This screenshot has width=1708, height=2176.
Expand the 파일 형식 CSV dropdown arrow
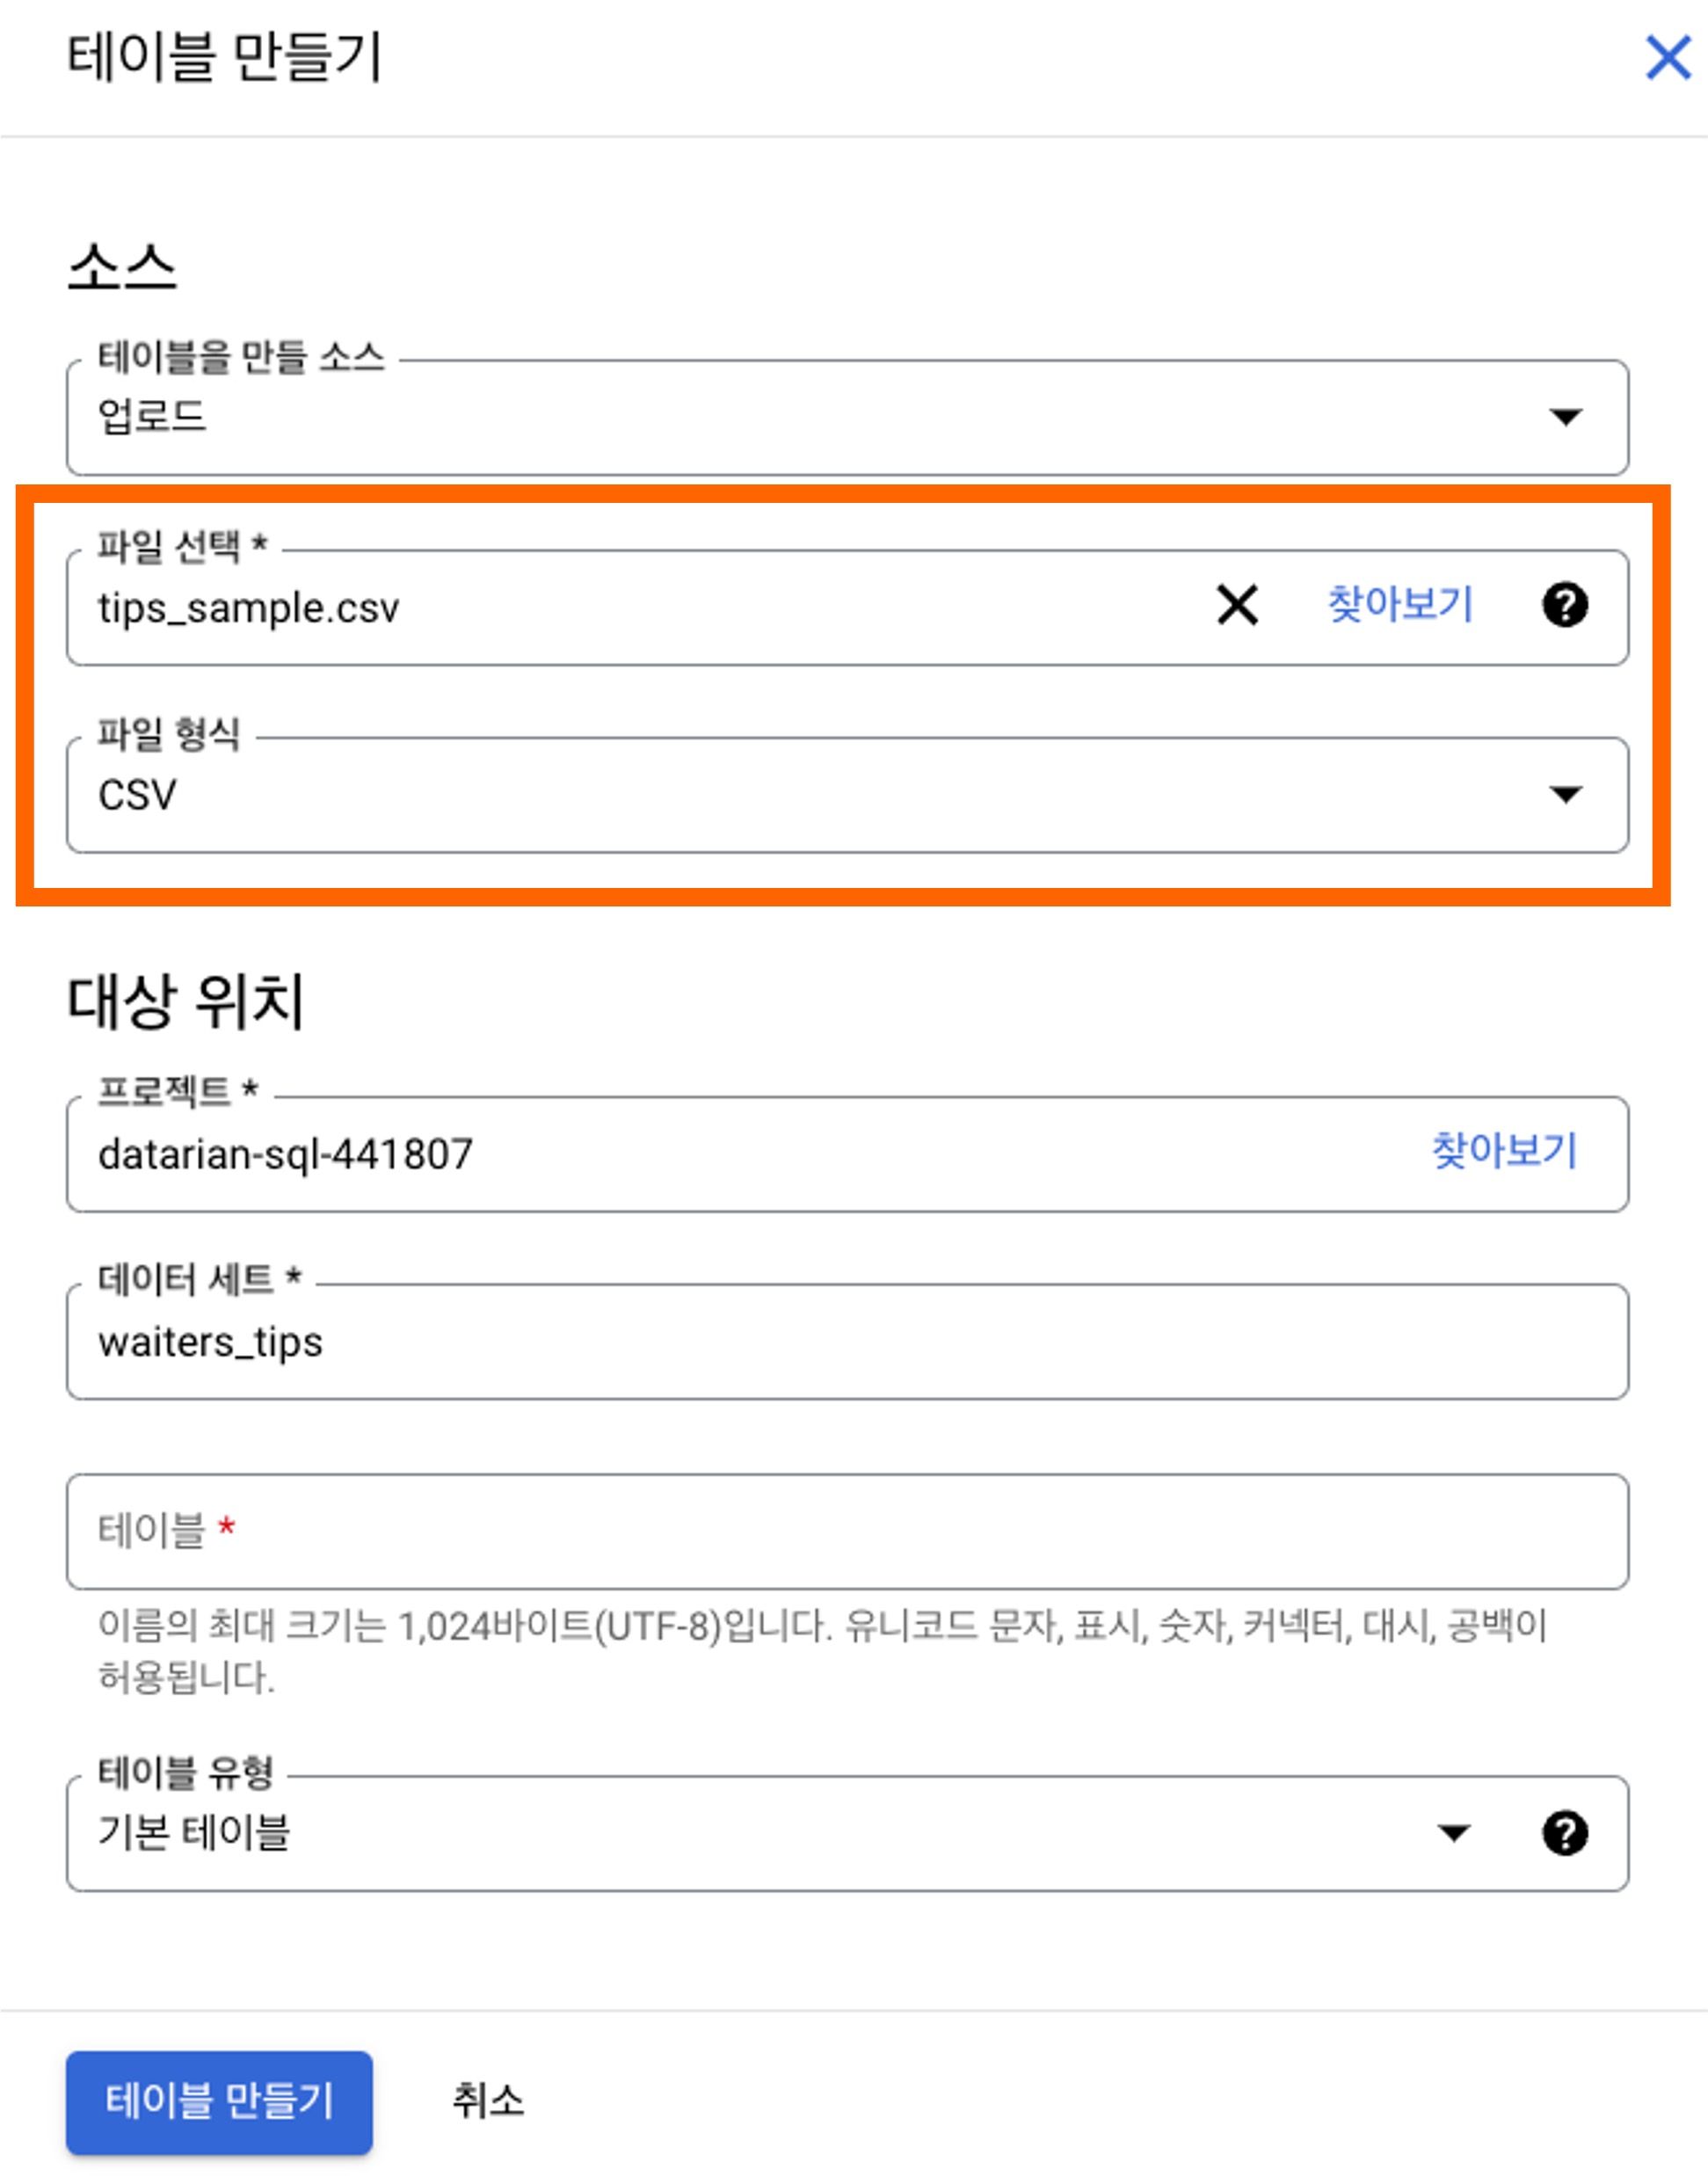1565,794
